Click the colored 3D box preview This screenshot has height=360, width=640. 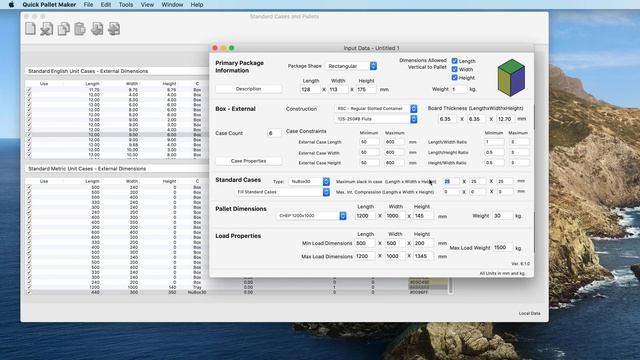511,78
